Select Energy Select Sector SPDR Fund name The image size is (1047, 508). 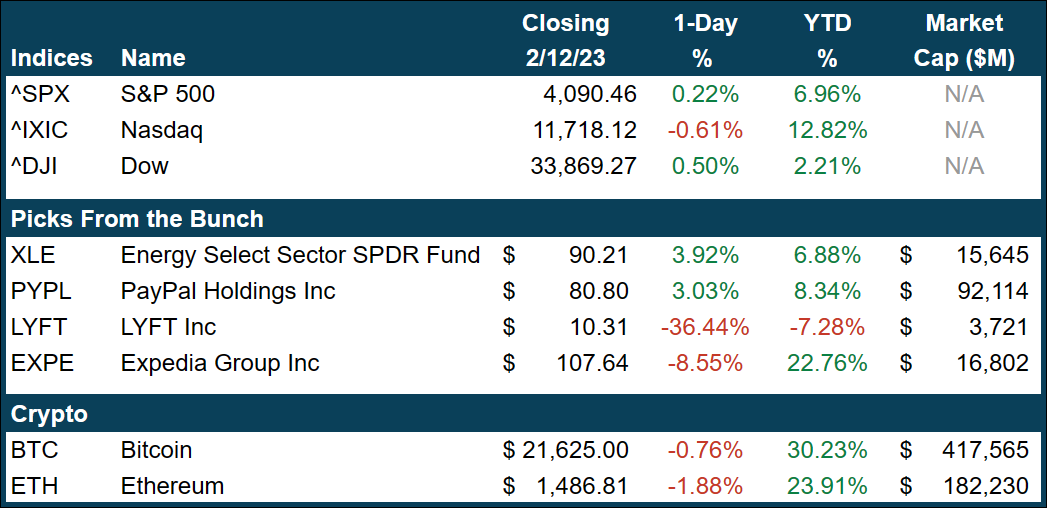point(300,255)
